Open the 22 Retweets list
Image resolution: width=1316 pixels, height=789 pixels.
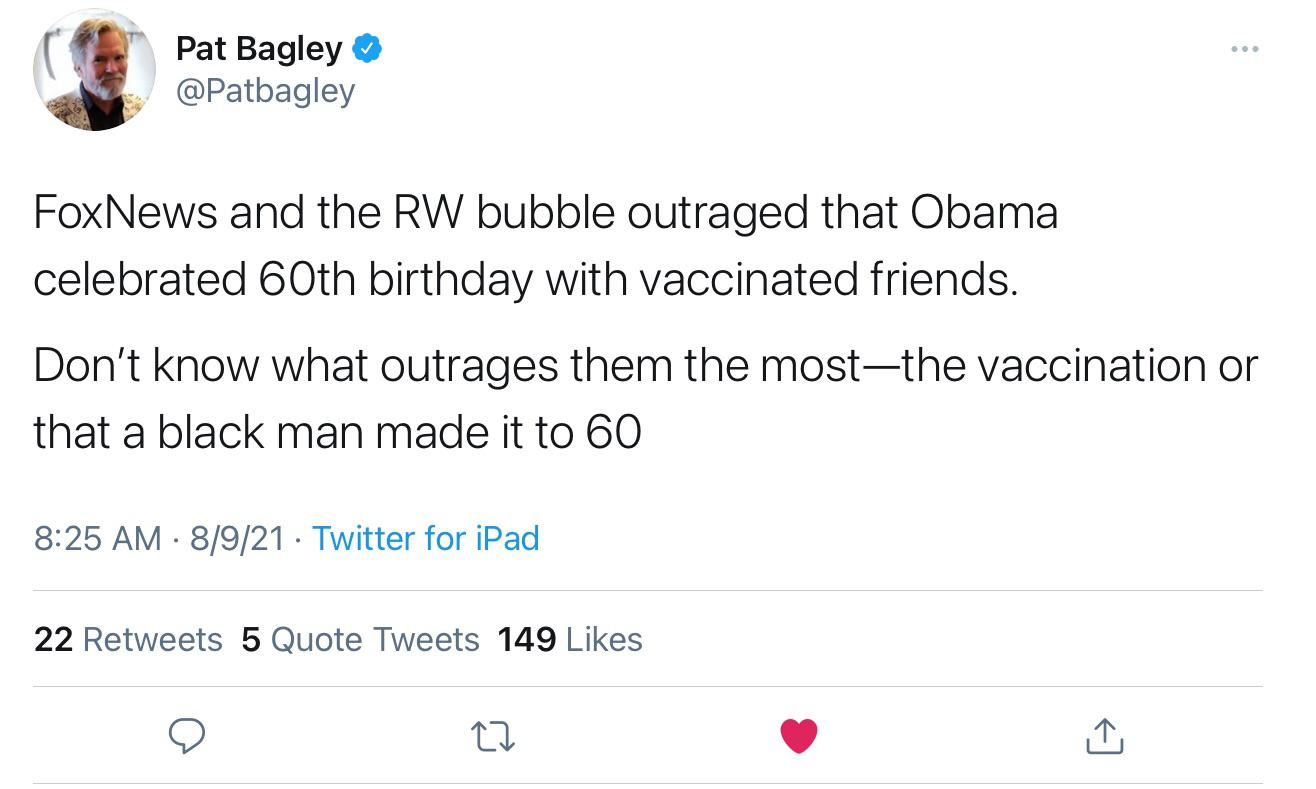(x=126, y=639)
